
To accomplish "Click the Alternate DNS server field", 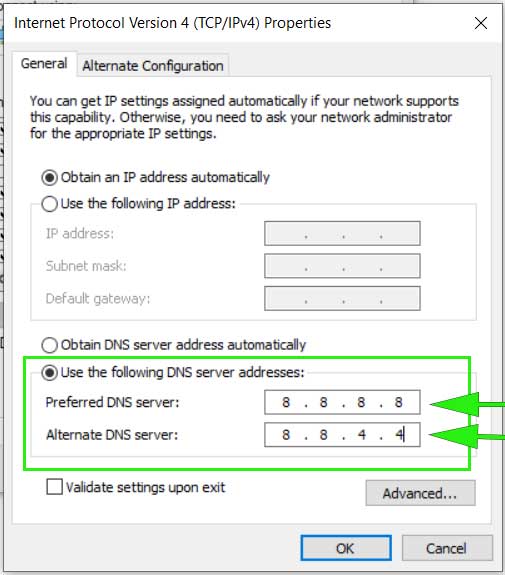I will (342, 435).
